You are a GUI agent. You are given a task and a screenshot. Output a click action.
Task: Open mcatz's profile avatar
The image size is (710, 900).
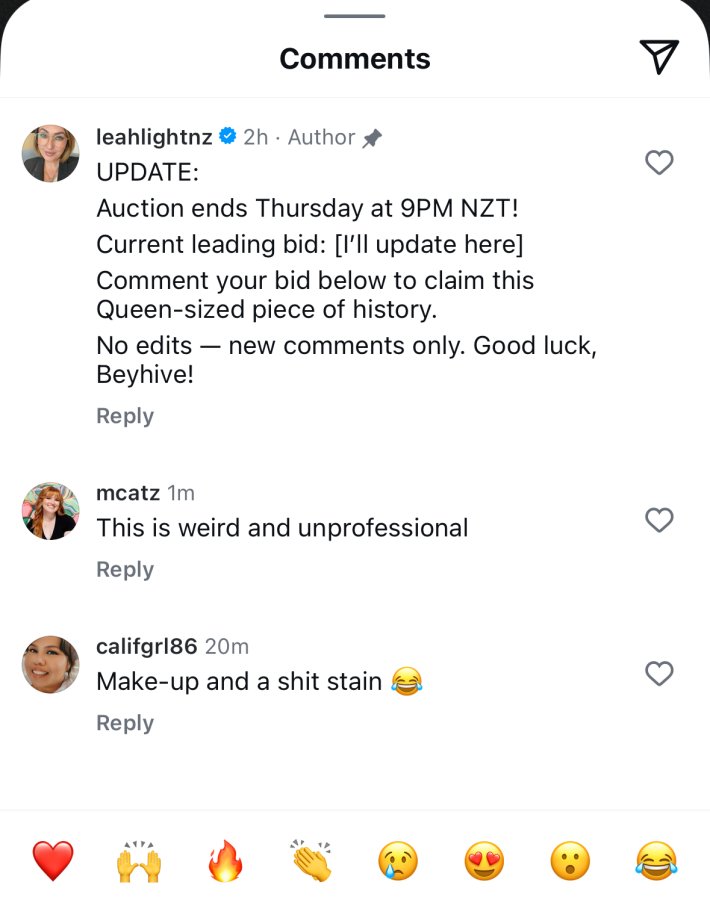tap(51, 511)
